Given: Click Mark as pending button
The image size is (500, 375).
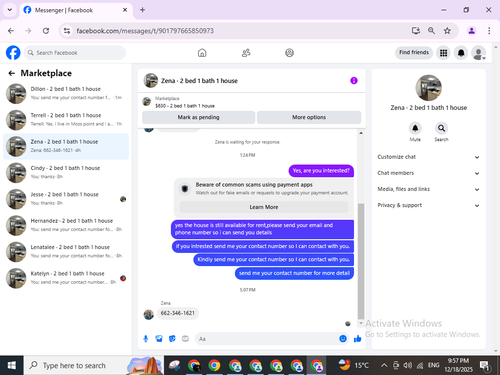Looking at the screenshot, I should 198,117.
